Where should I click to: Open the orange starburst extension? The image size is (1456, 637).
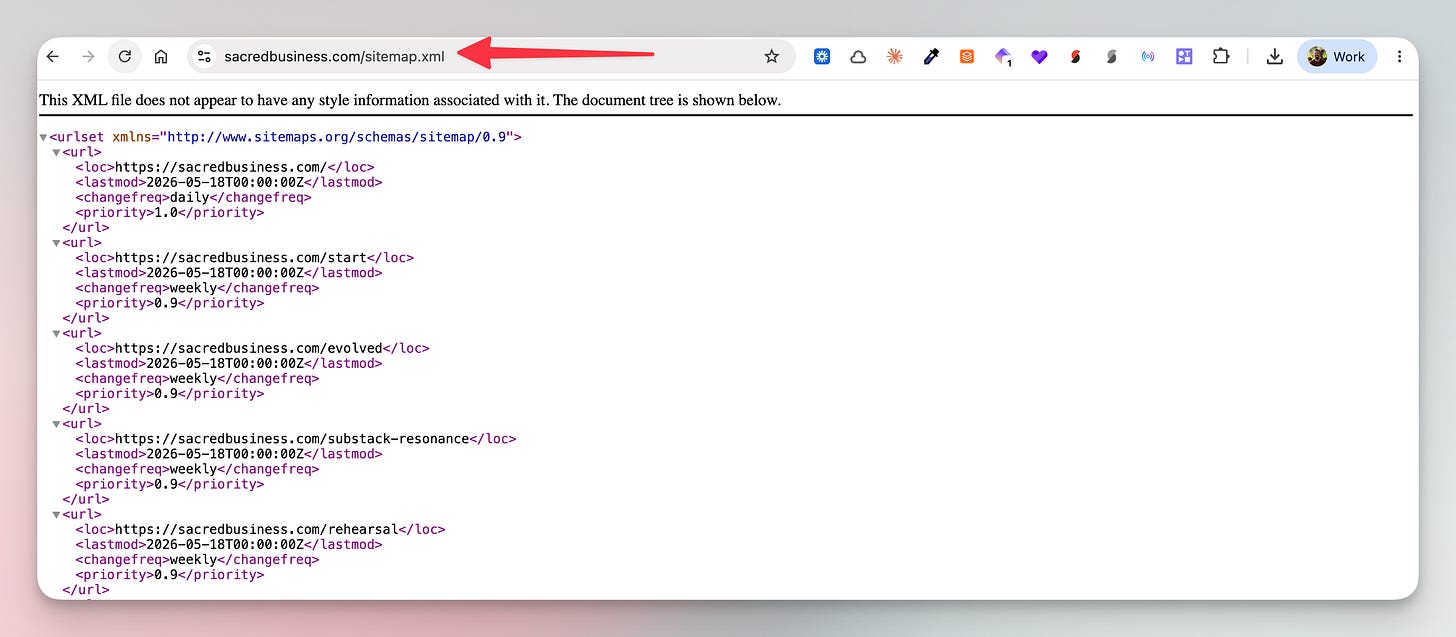pyautogui.click(x=894, y=57)
